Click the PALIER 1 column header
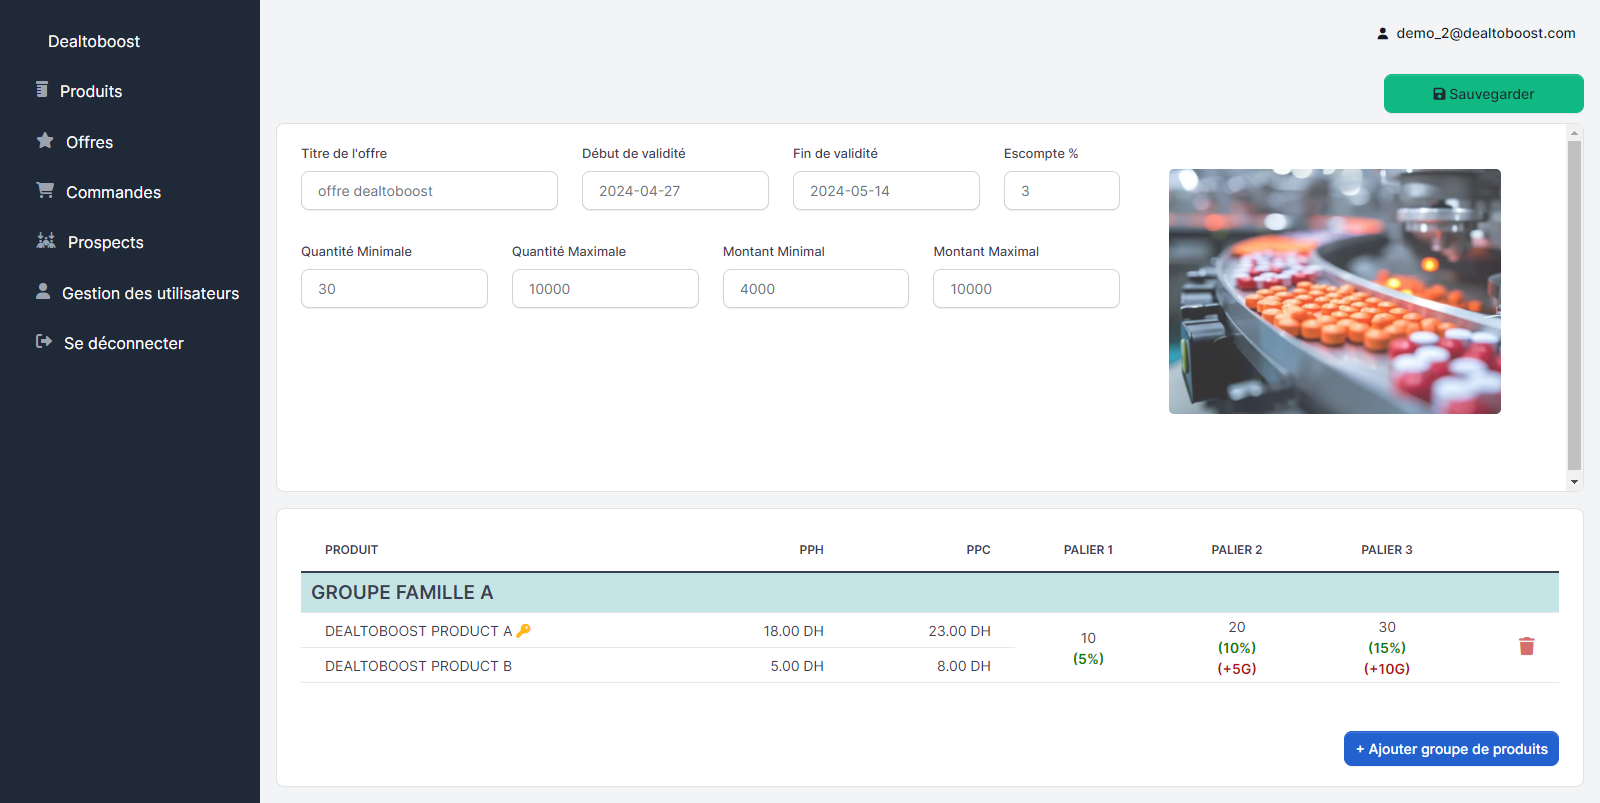This screenshot has height=803, width=1600. pos(1088,550)
